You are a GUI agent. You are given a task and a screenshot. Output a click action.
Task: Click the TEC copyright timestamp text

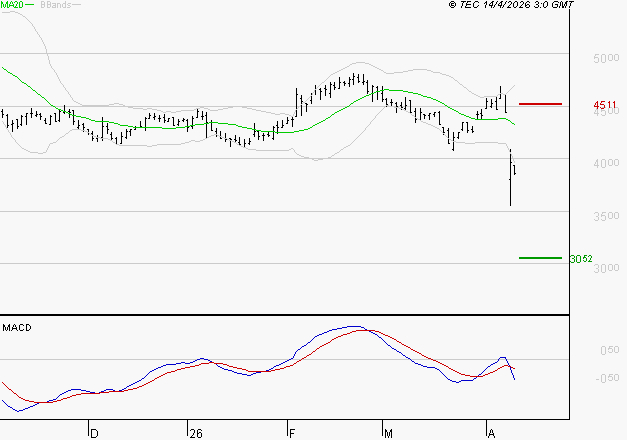(511, 5)
